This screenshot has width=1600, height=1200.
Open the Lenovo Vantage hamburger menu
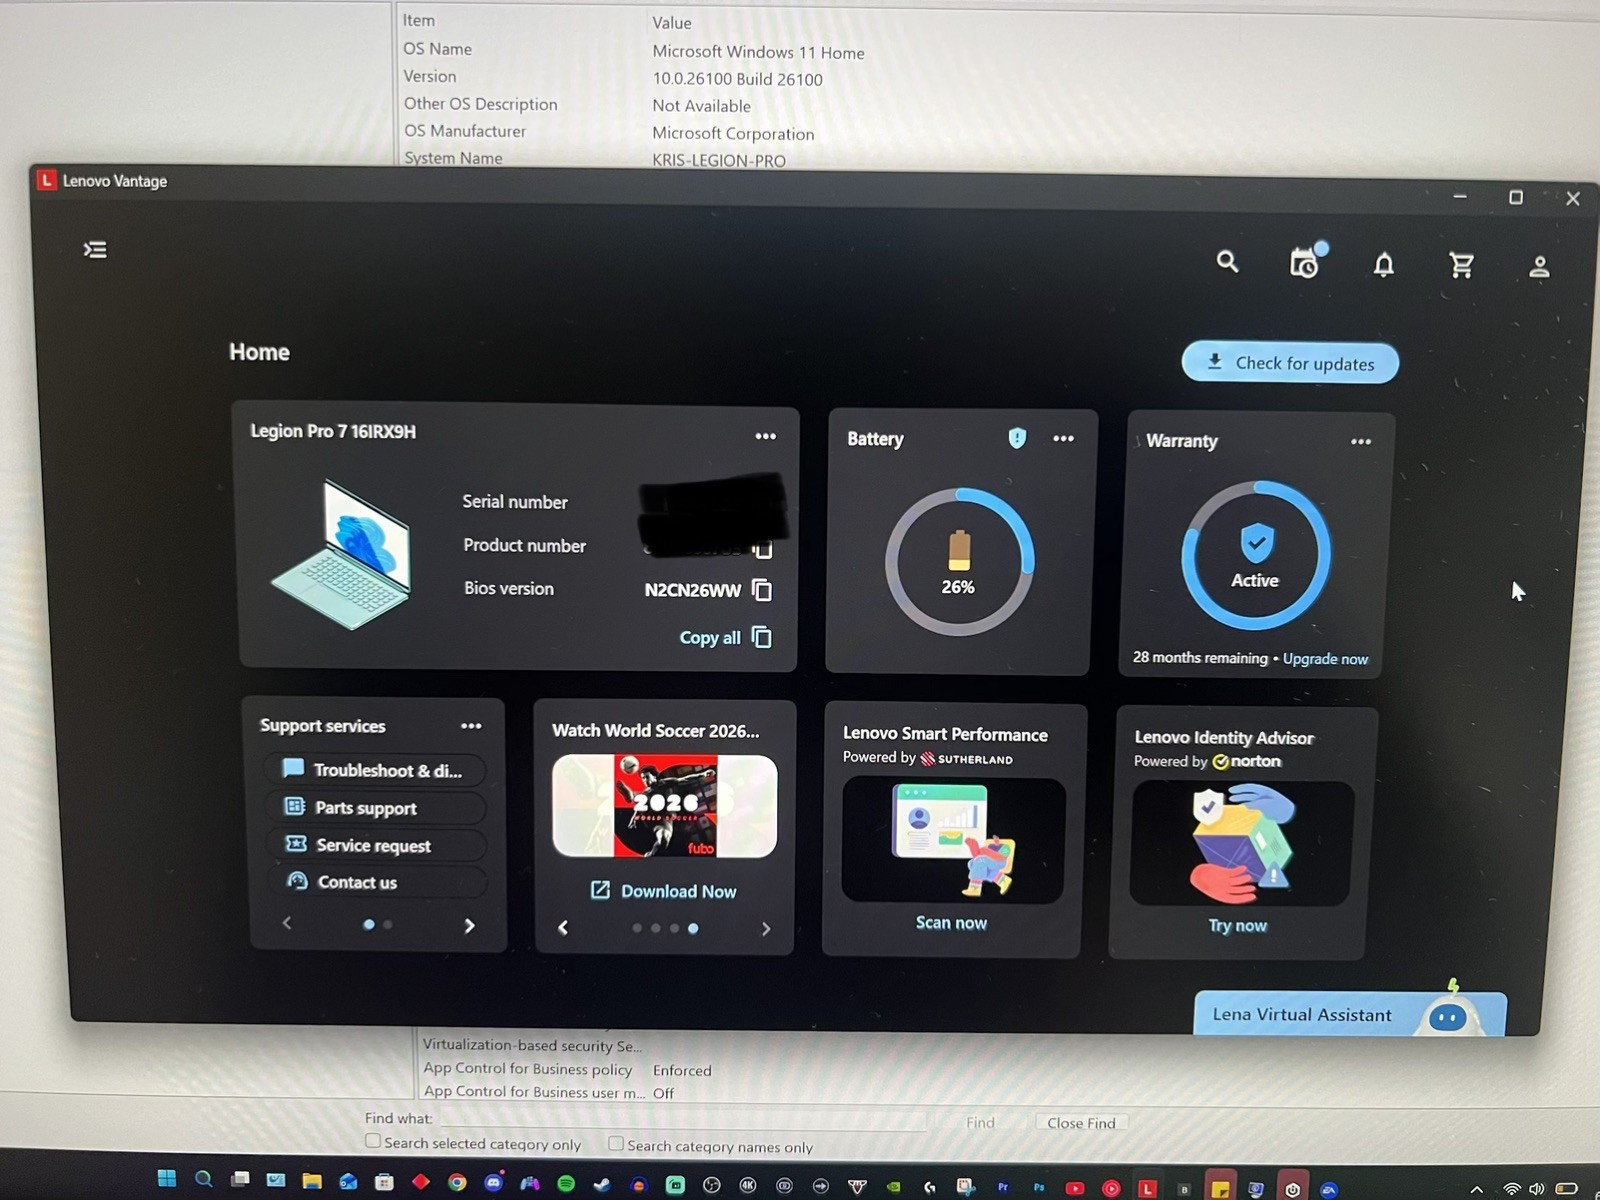tap(95, 250)
